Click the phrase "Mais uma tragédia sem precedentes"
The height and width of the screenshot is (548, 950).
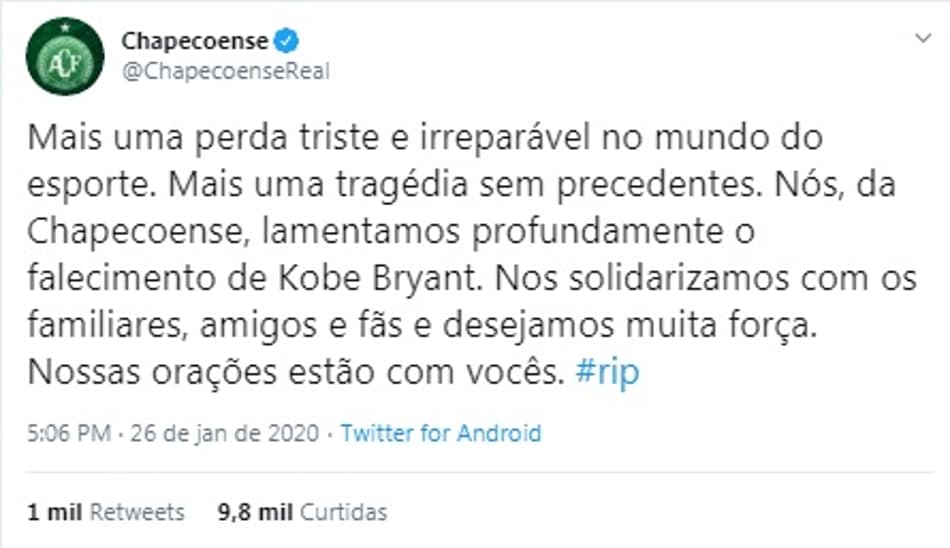pyautogui.click(x=440, y=182)
